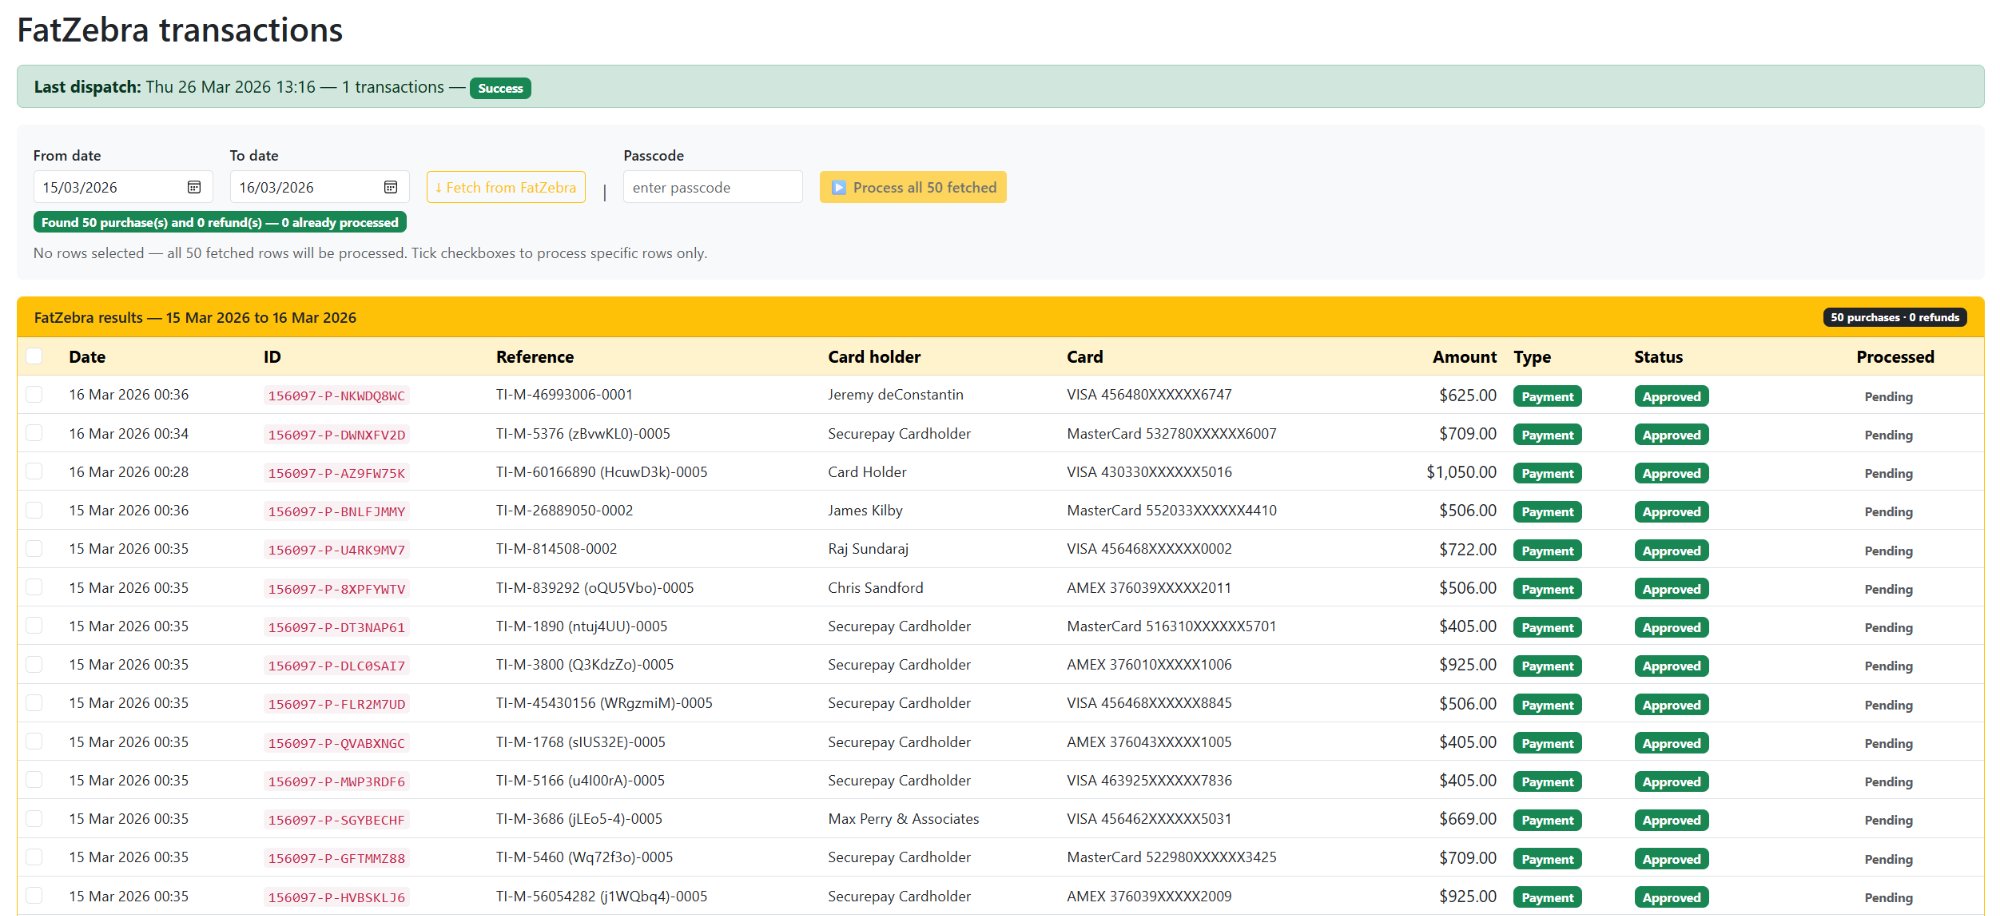Click the Payment type badge in first row
Viewport: 2000px width, 916px height.
[x=1547, y=396]
